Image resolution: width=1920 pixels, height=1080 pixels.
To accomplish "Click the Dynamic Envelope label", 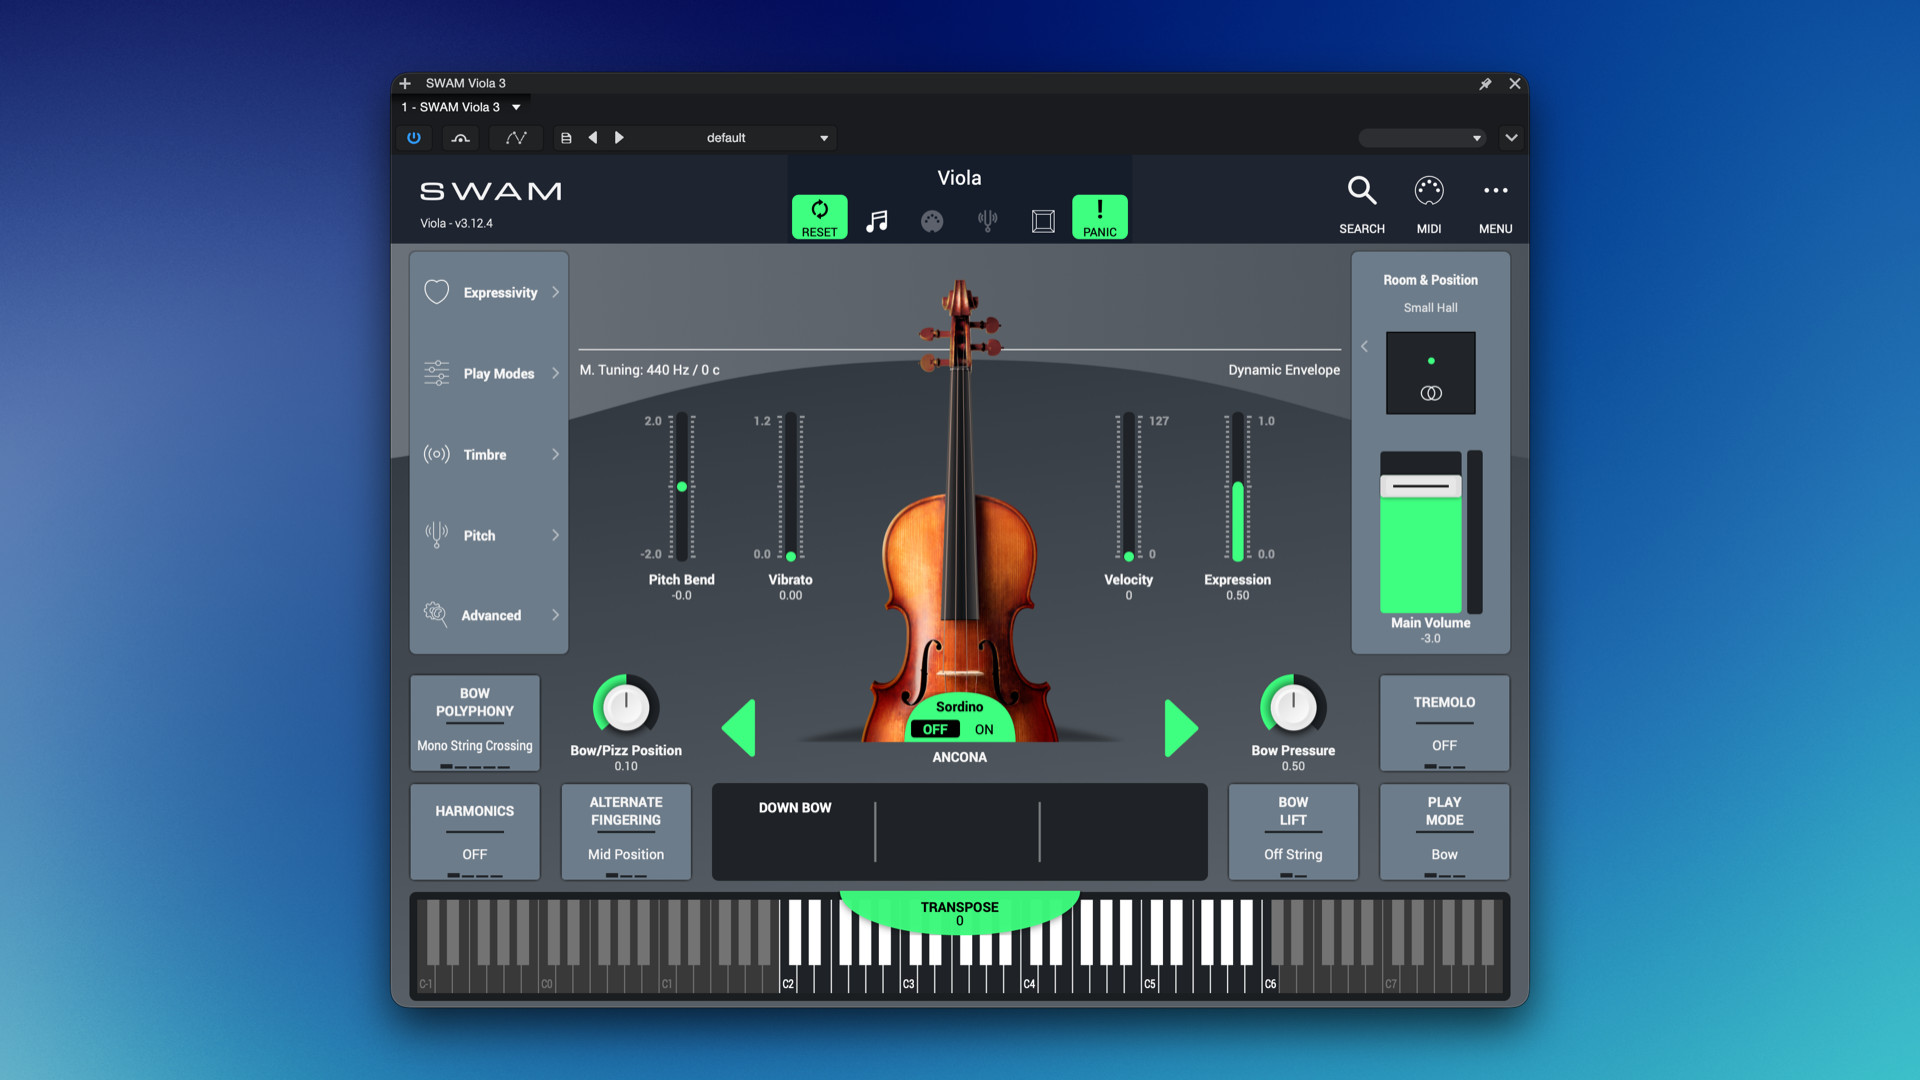I will 1284,370.
